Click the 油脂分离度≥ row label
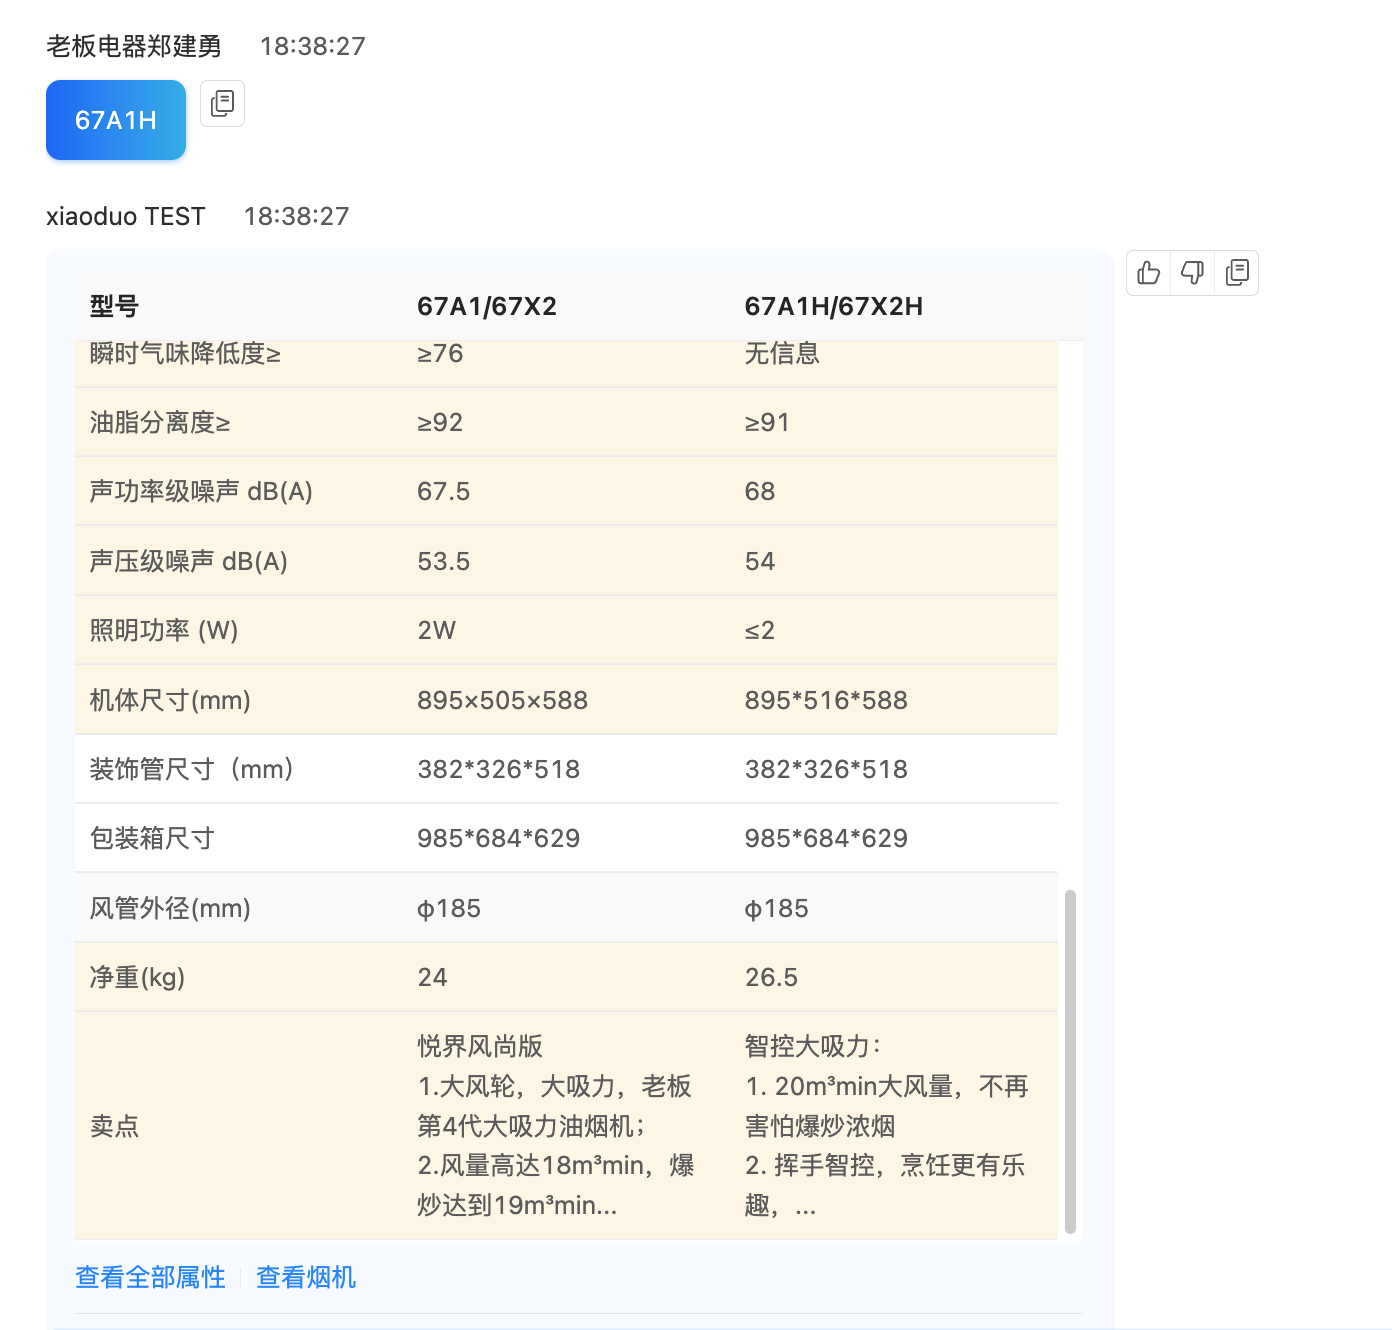 [x=160, y=422]
